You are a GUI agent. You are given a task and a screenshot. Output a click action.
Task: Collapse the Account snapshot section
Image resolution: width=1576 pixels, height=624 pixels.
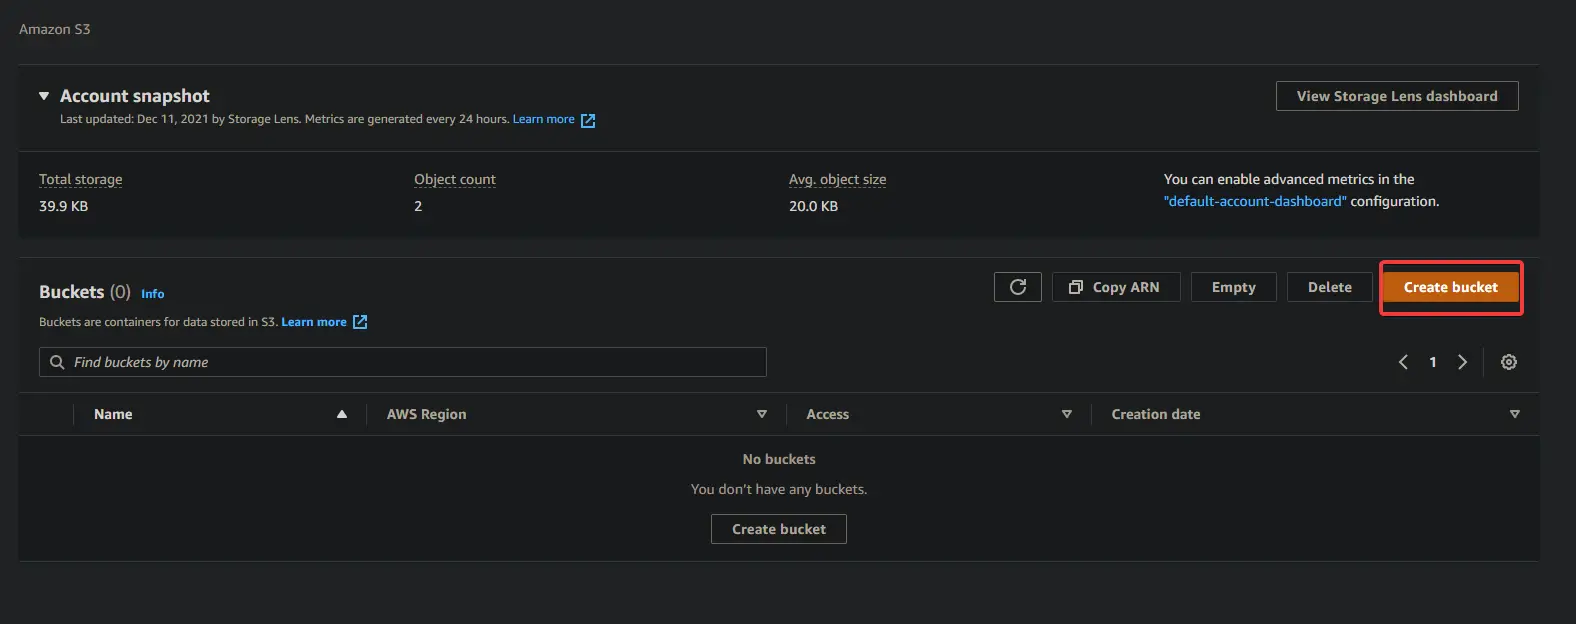pos(44,96)
